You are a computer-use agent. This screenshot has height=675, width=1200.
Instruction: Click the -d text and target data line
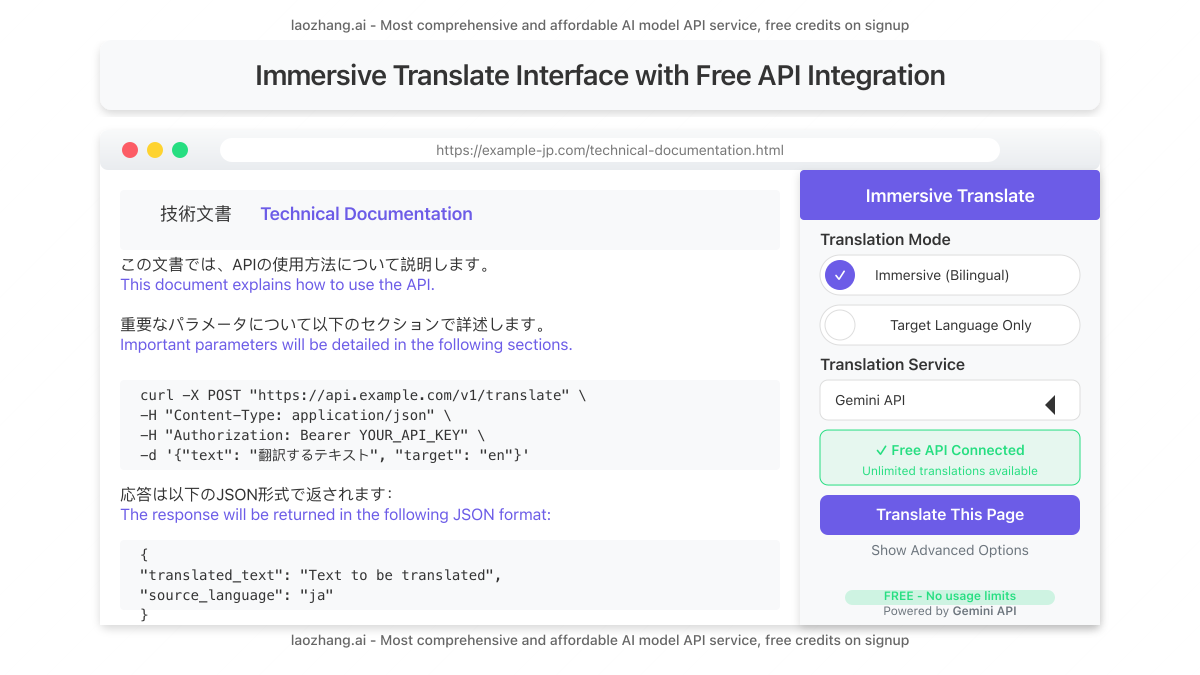(334, 455)
